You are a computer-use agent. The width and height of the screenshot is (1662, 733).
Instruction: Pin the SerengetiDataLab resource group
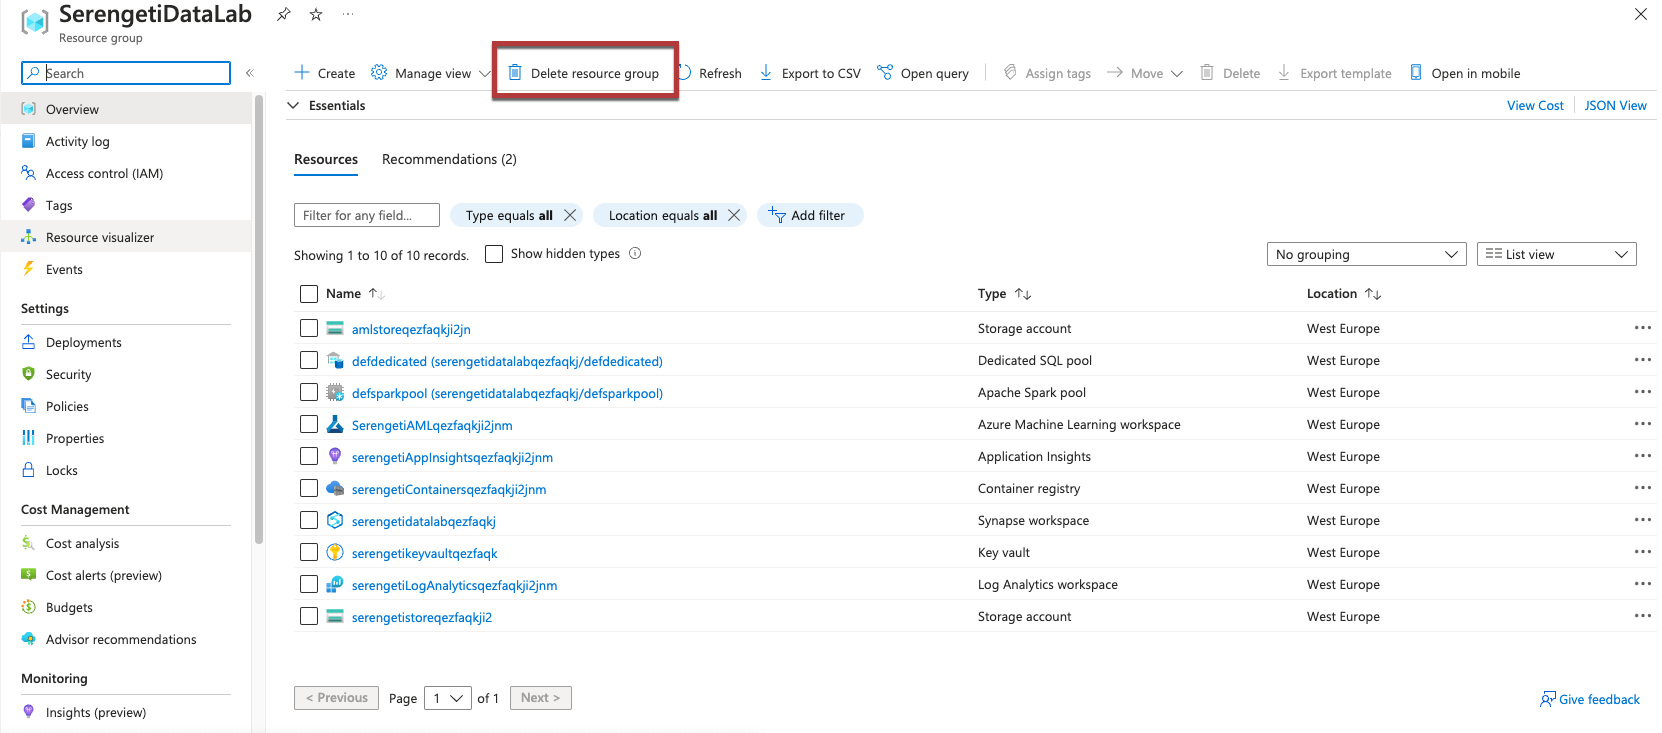(284, 14)
